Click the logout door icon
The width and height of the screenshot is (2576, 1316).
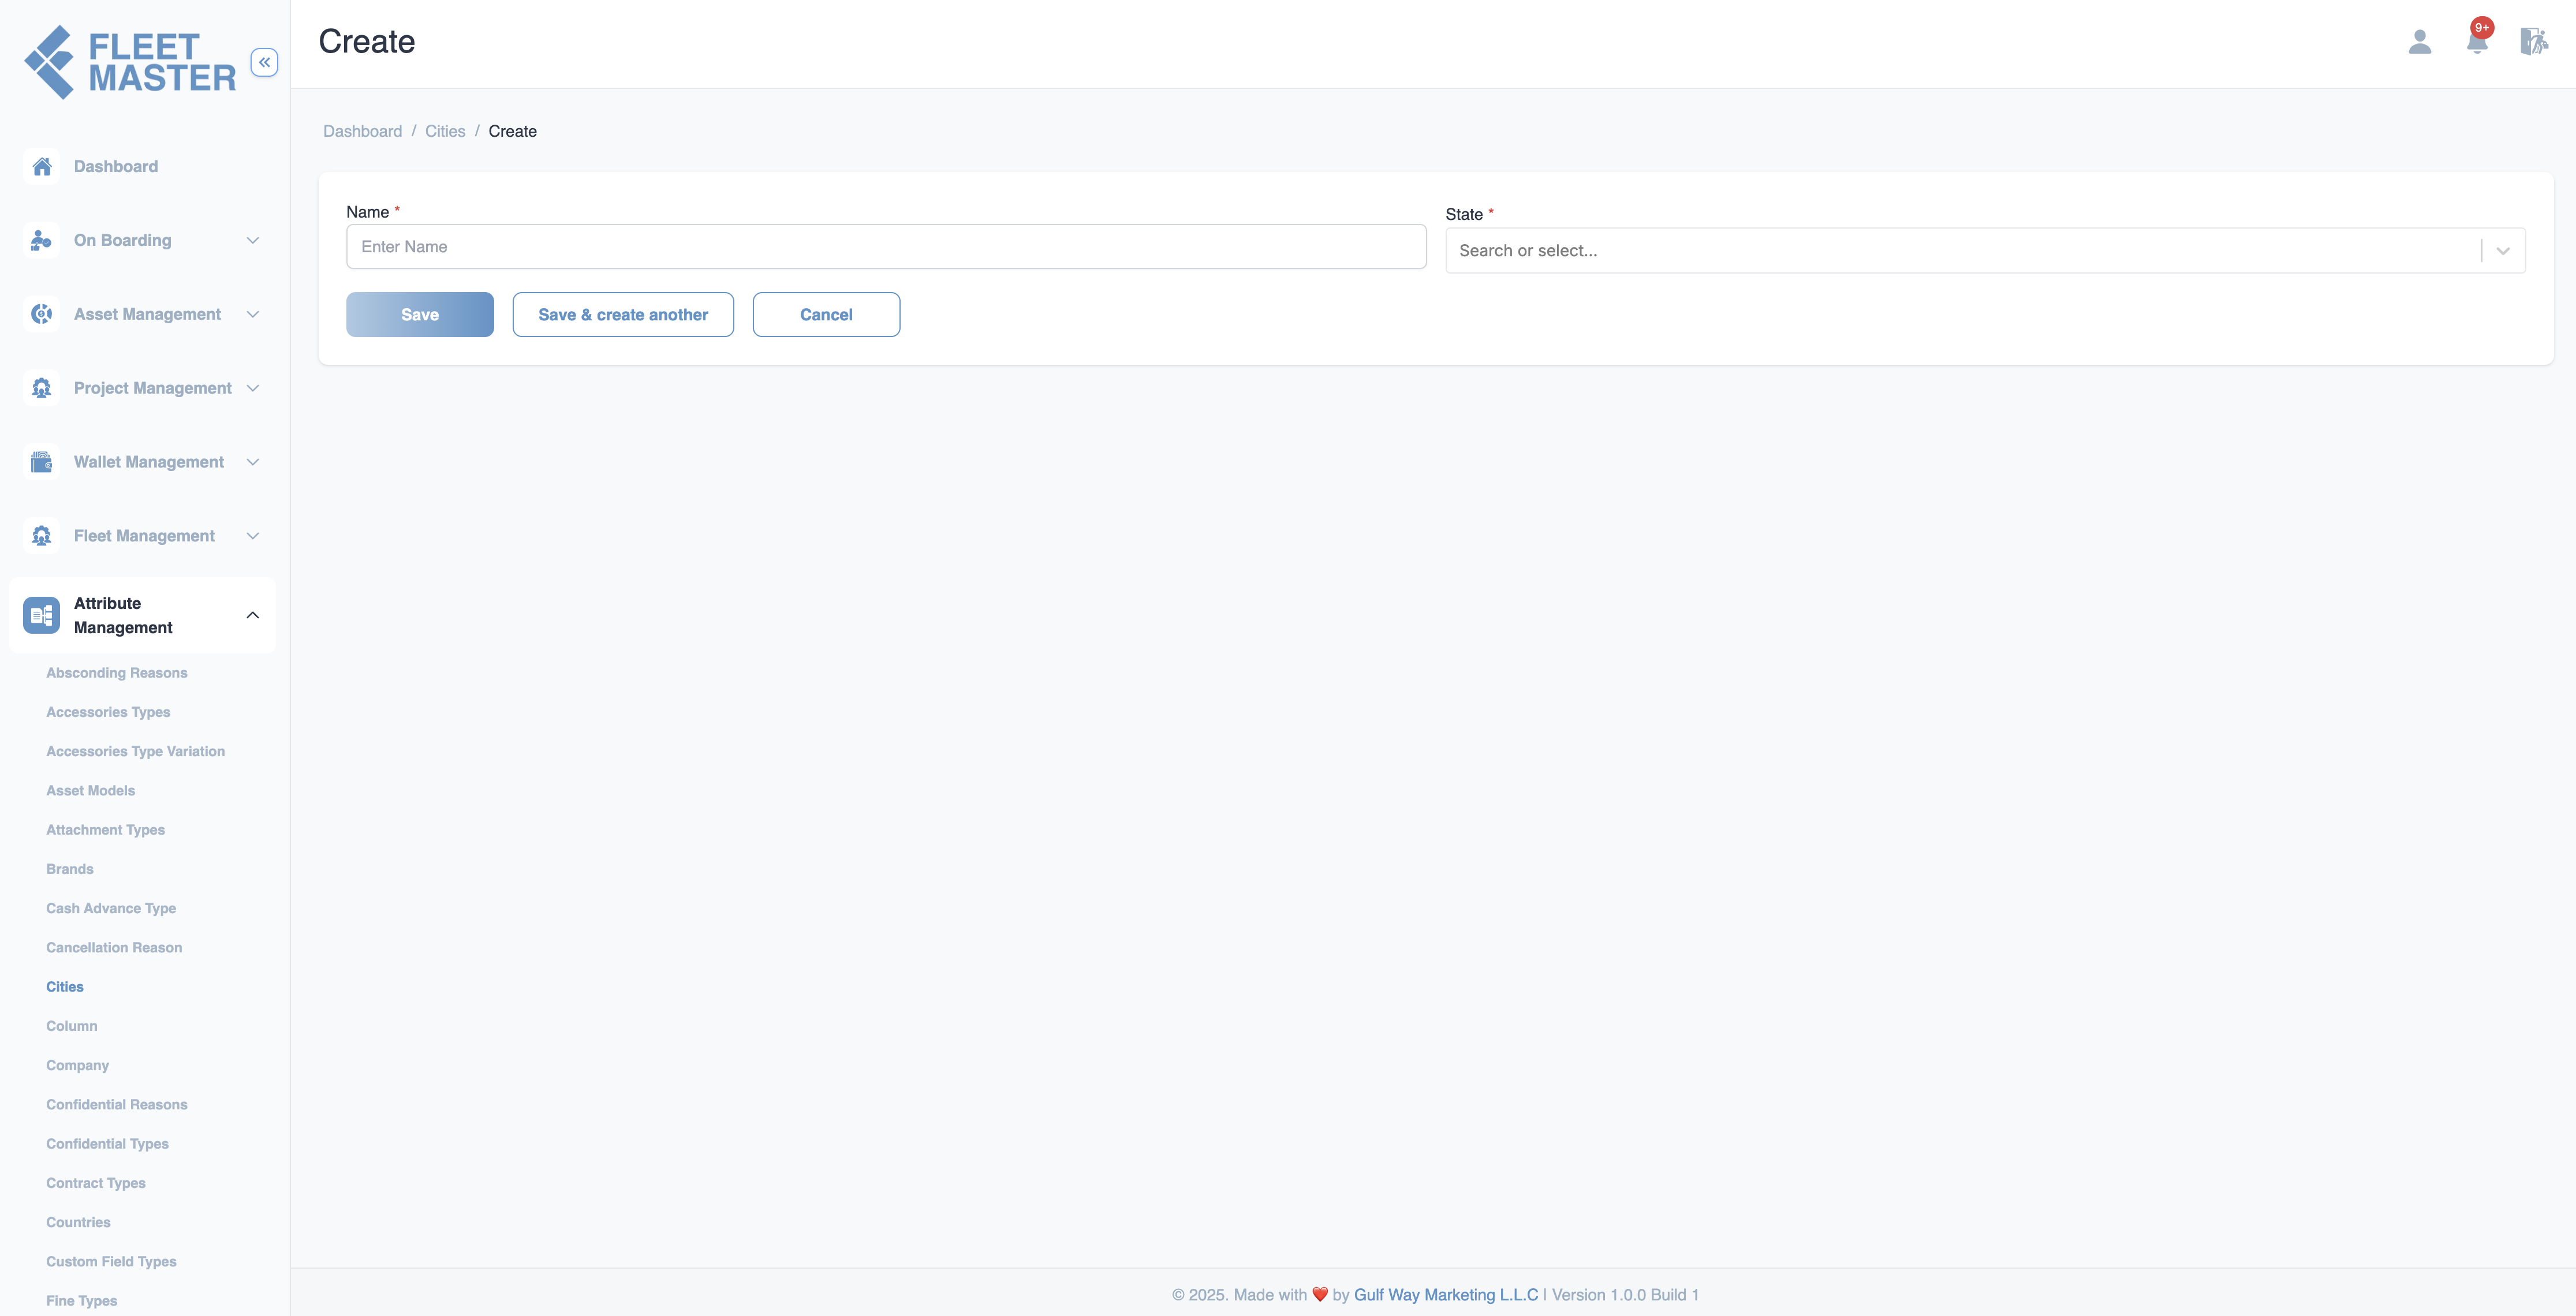pyautogui.click(x=2534, y=42)
